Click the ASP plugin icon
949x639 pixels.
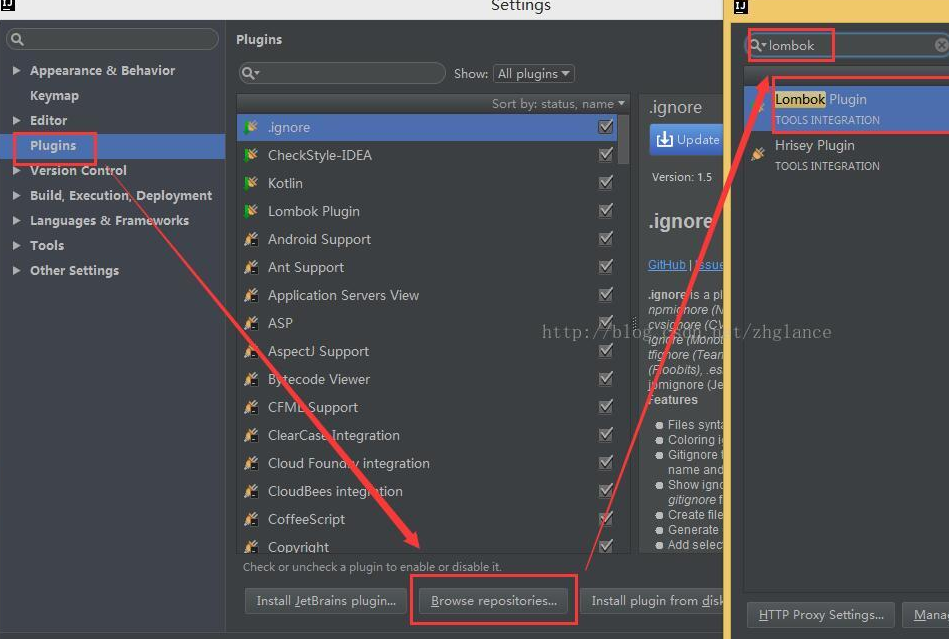(x=251, y=323)
